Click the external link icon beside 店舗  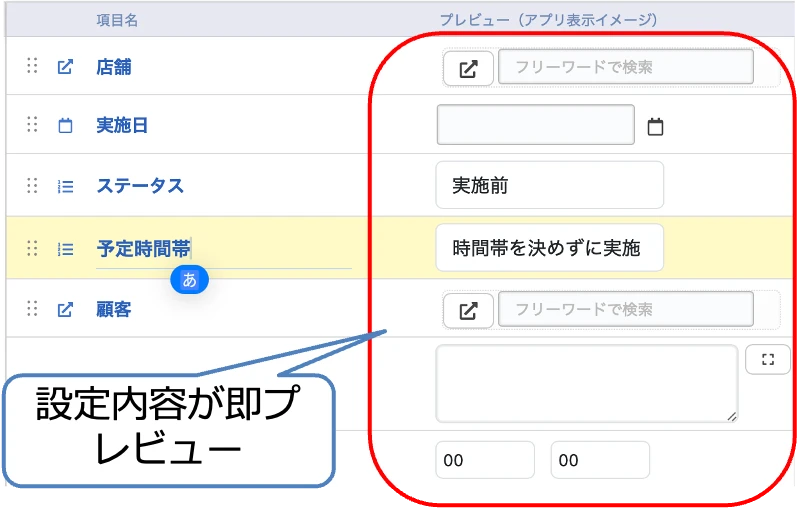click(65, 67)
